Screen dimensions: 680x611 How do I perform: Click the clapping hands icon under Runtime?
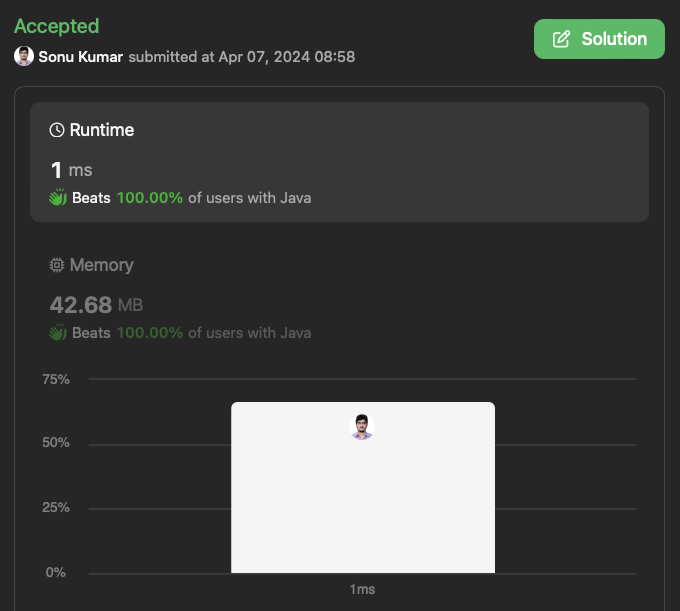(58, 198)
